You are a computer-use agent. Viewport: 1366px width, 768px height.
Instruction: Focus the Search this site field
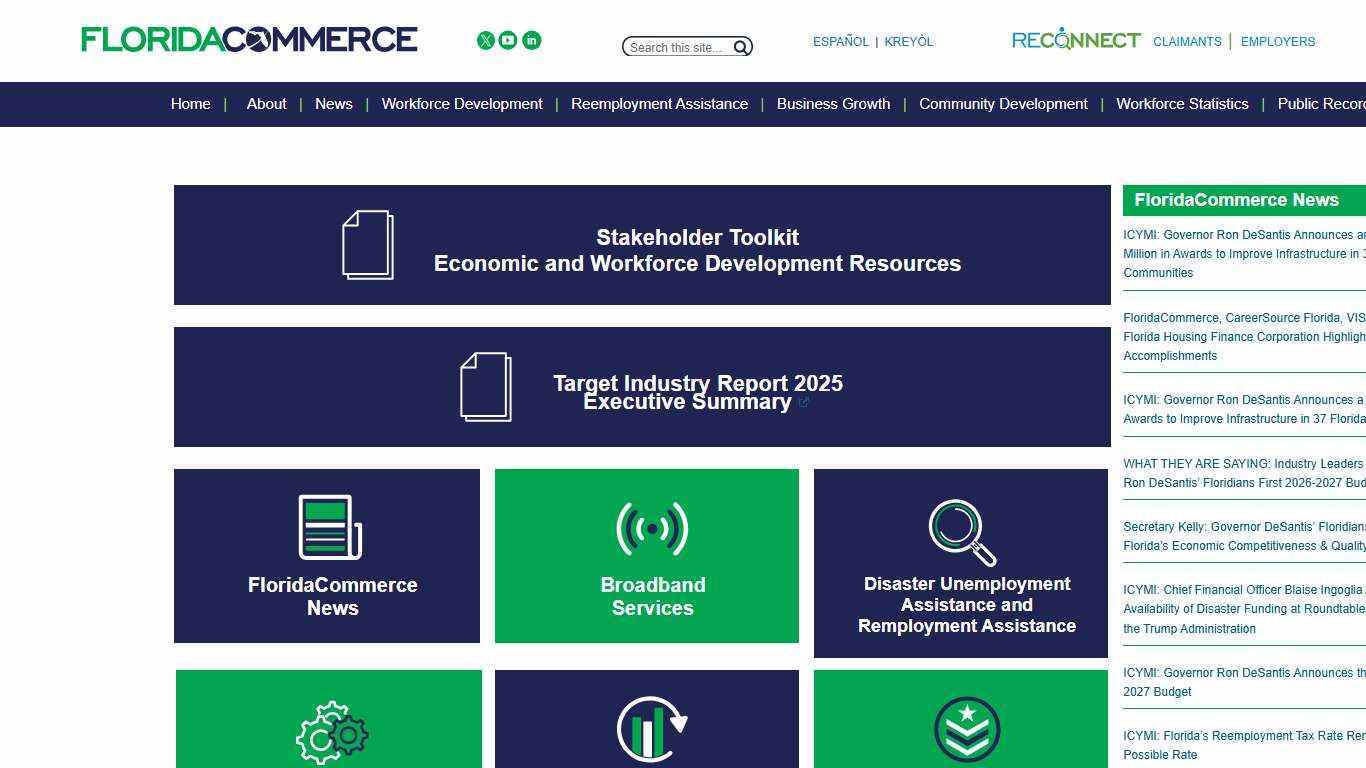[x=677, y=47]
